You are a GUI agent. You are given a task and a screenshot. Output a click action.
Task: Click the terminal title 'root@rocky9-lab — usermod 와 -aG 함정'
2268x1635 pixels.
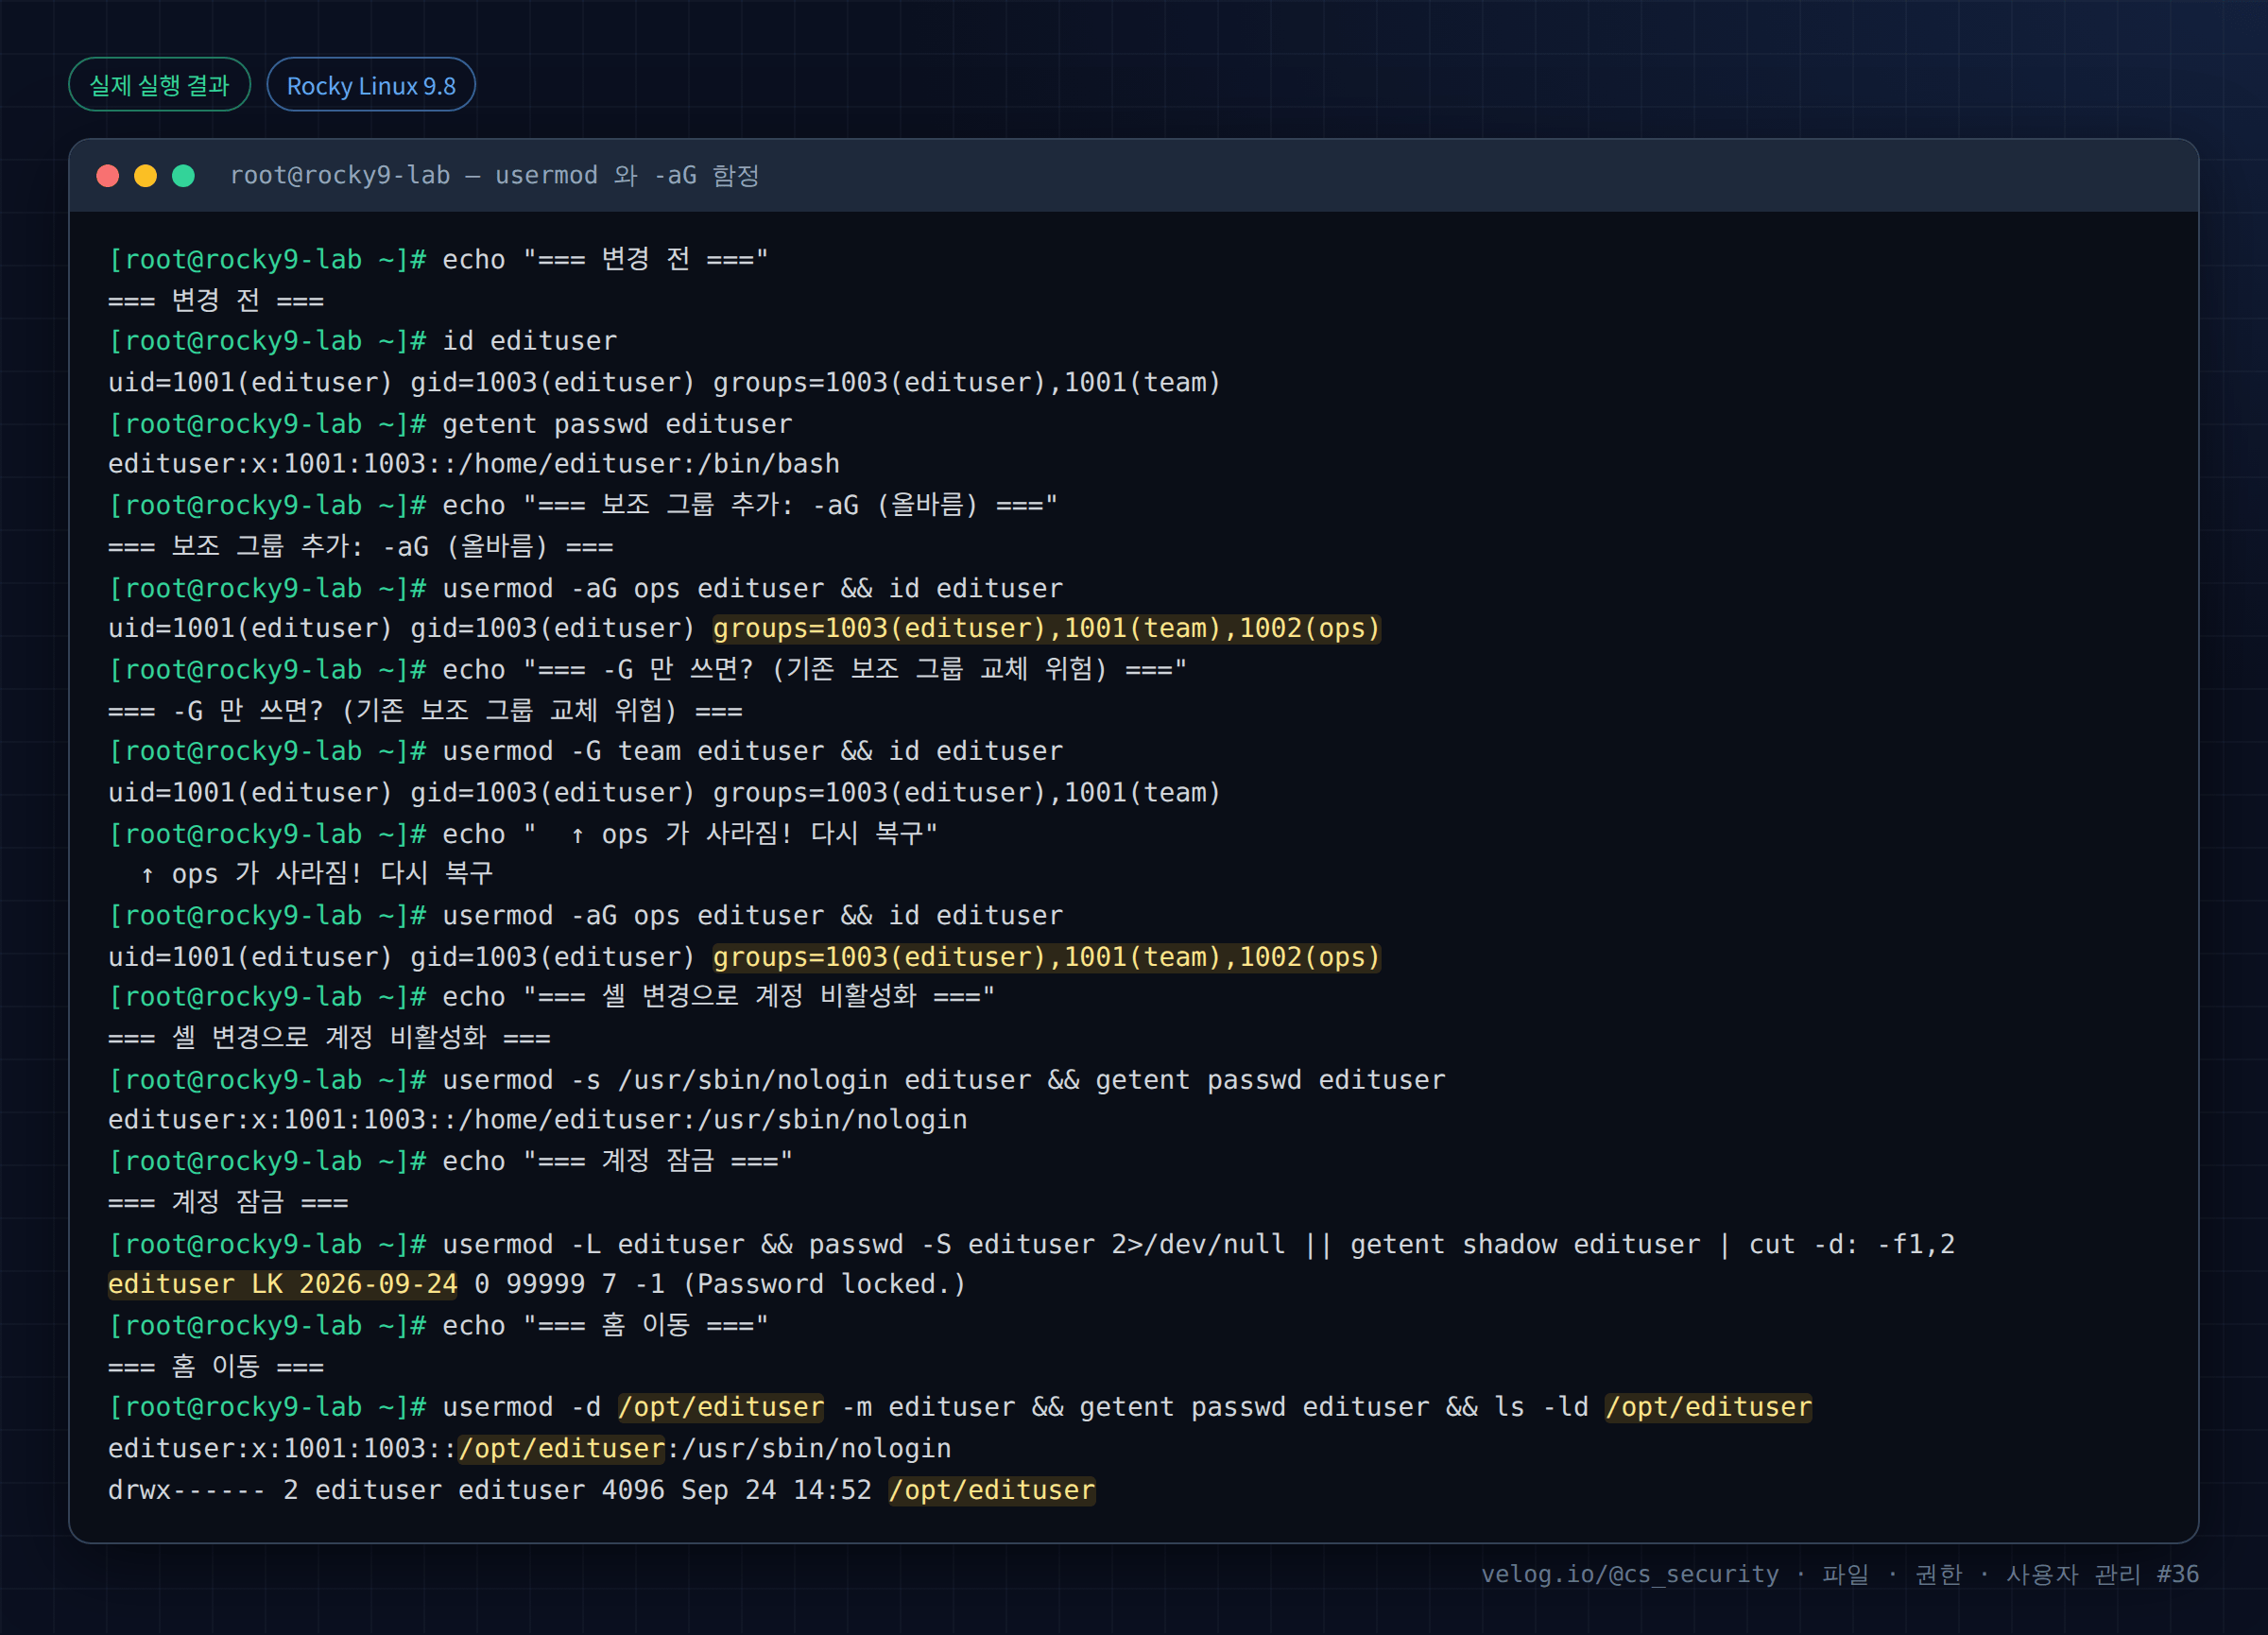(x=494, y=176)
